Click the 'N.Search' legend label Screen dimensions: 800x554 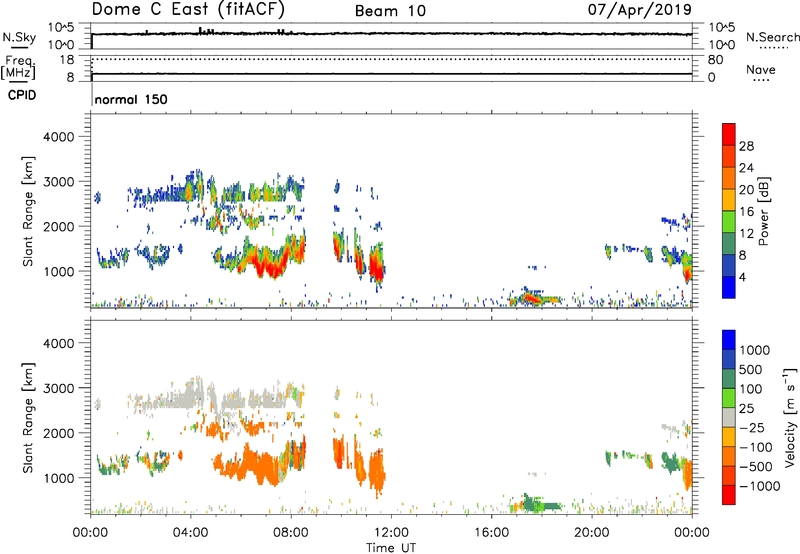[x=772, y=37]
